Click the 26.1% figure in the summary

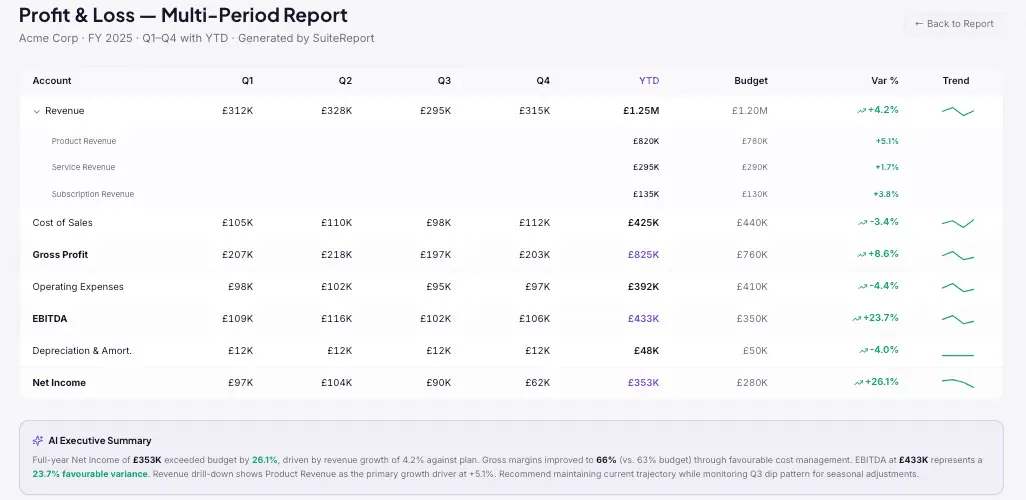pos(264,461)
